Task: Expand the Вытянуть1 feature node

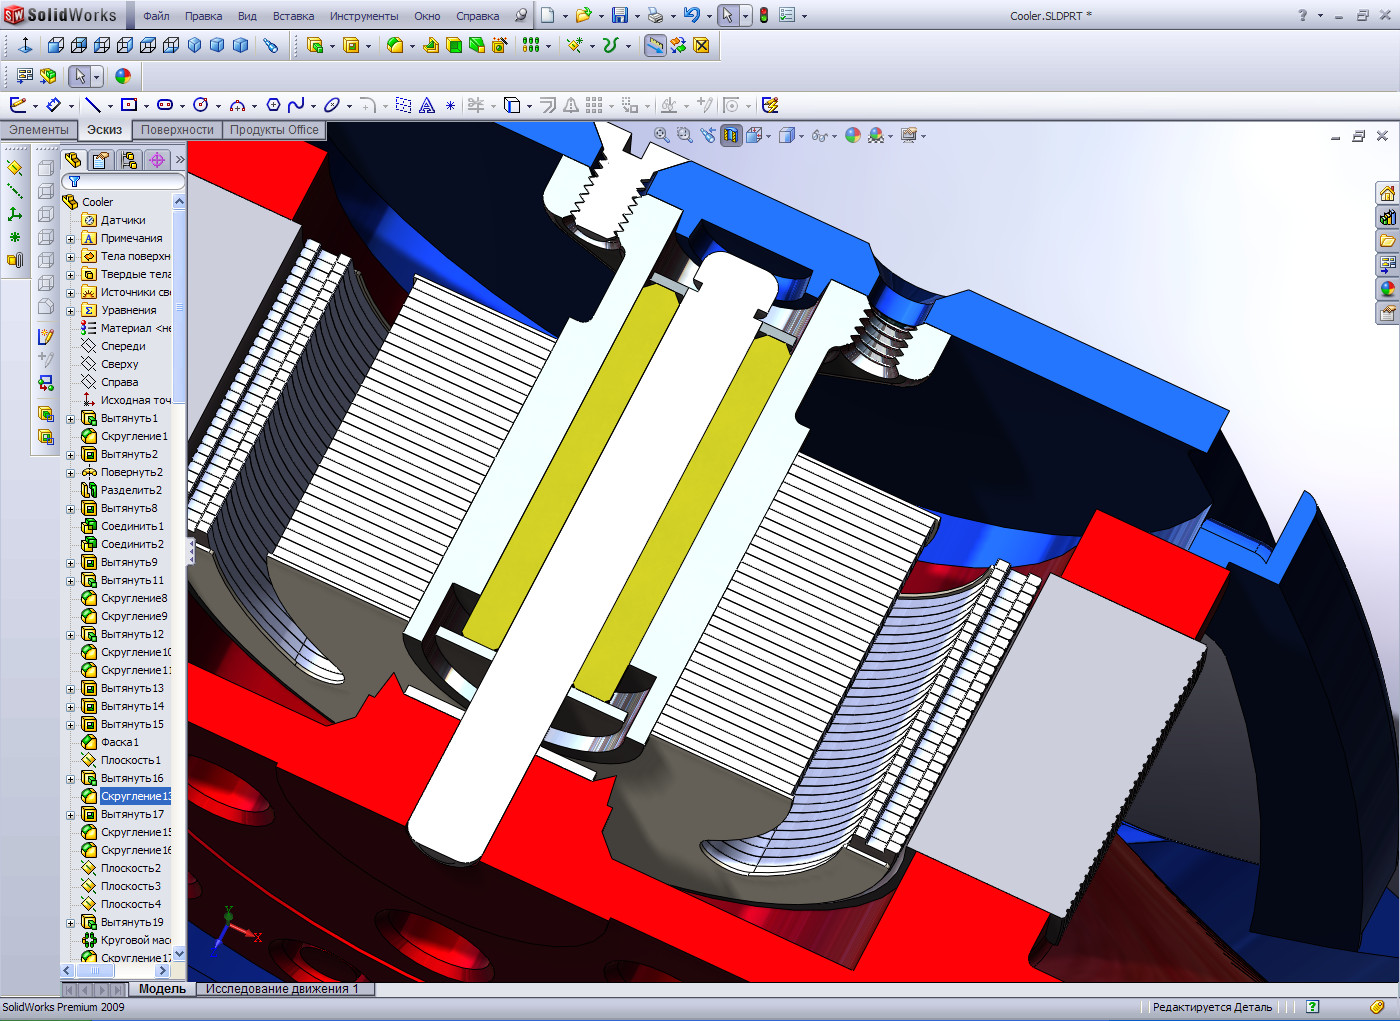Action: pyautogui.click(x=71, y=419)
